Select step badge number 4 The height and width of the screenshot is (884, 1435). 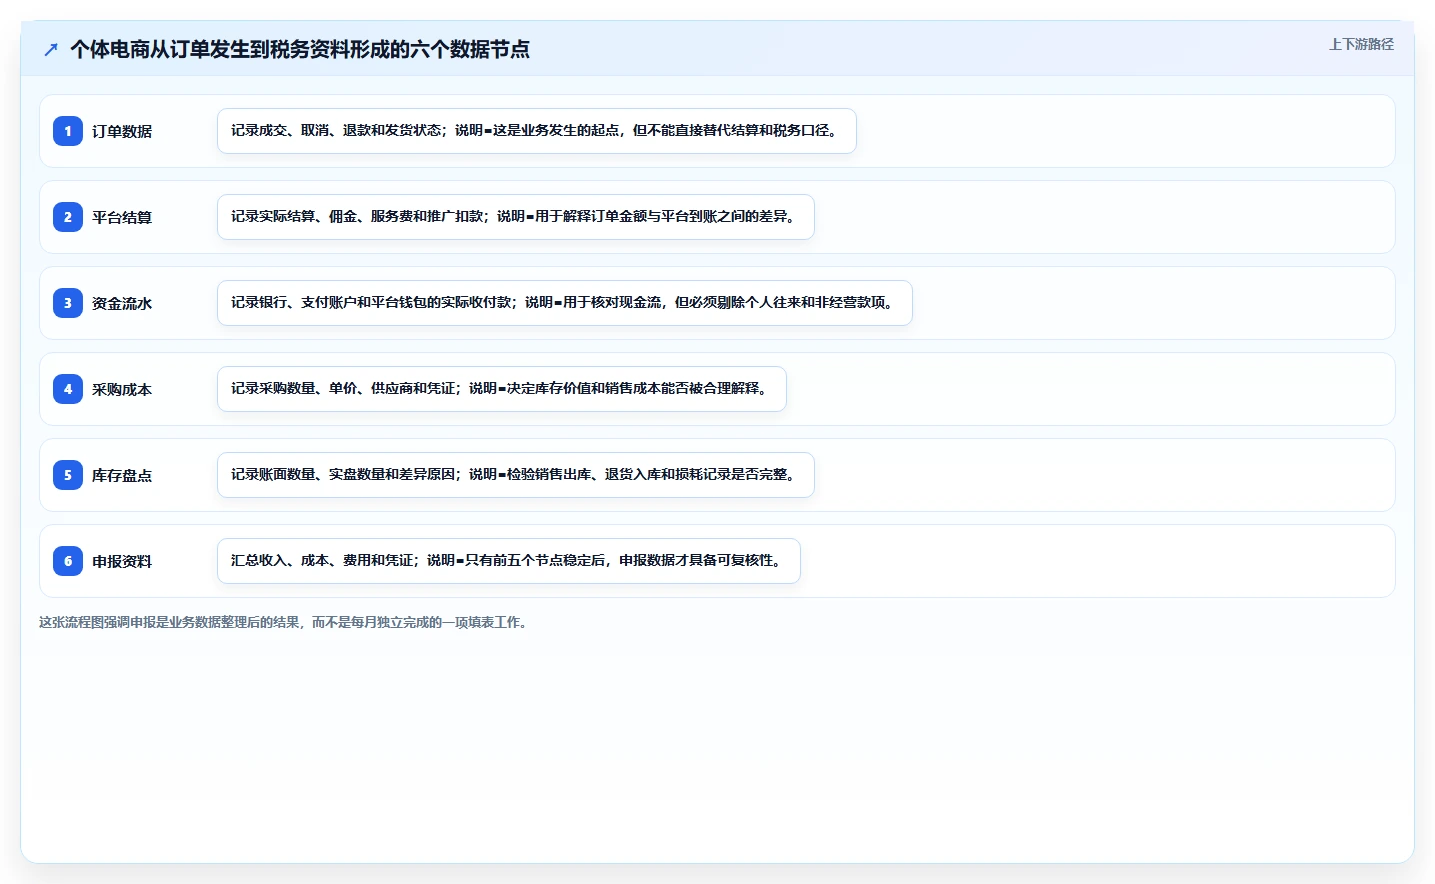pyautogui.click(x=68, y=389)
